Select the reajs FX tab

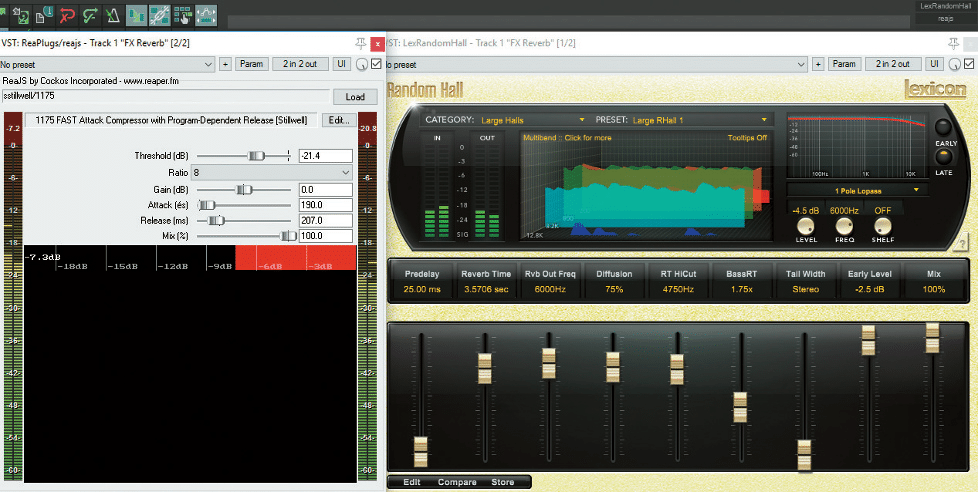(x=947, y=19)
